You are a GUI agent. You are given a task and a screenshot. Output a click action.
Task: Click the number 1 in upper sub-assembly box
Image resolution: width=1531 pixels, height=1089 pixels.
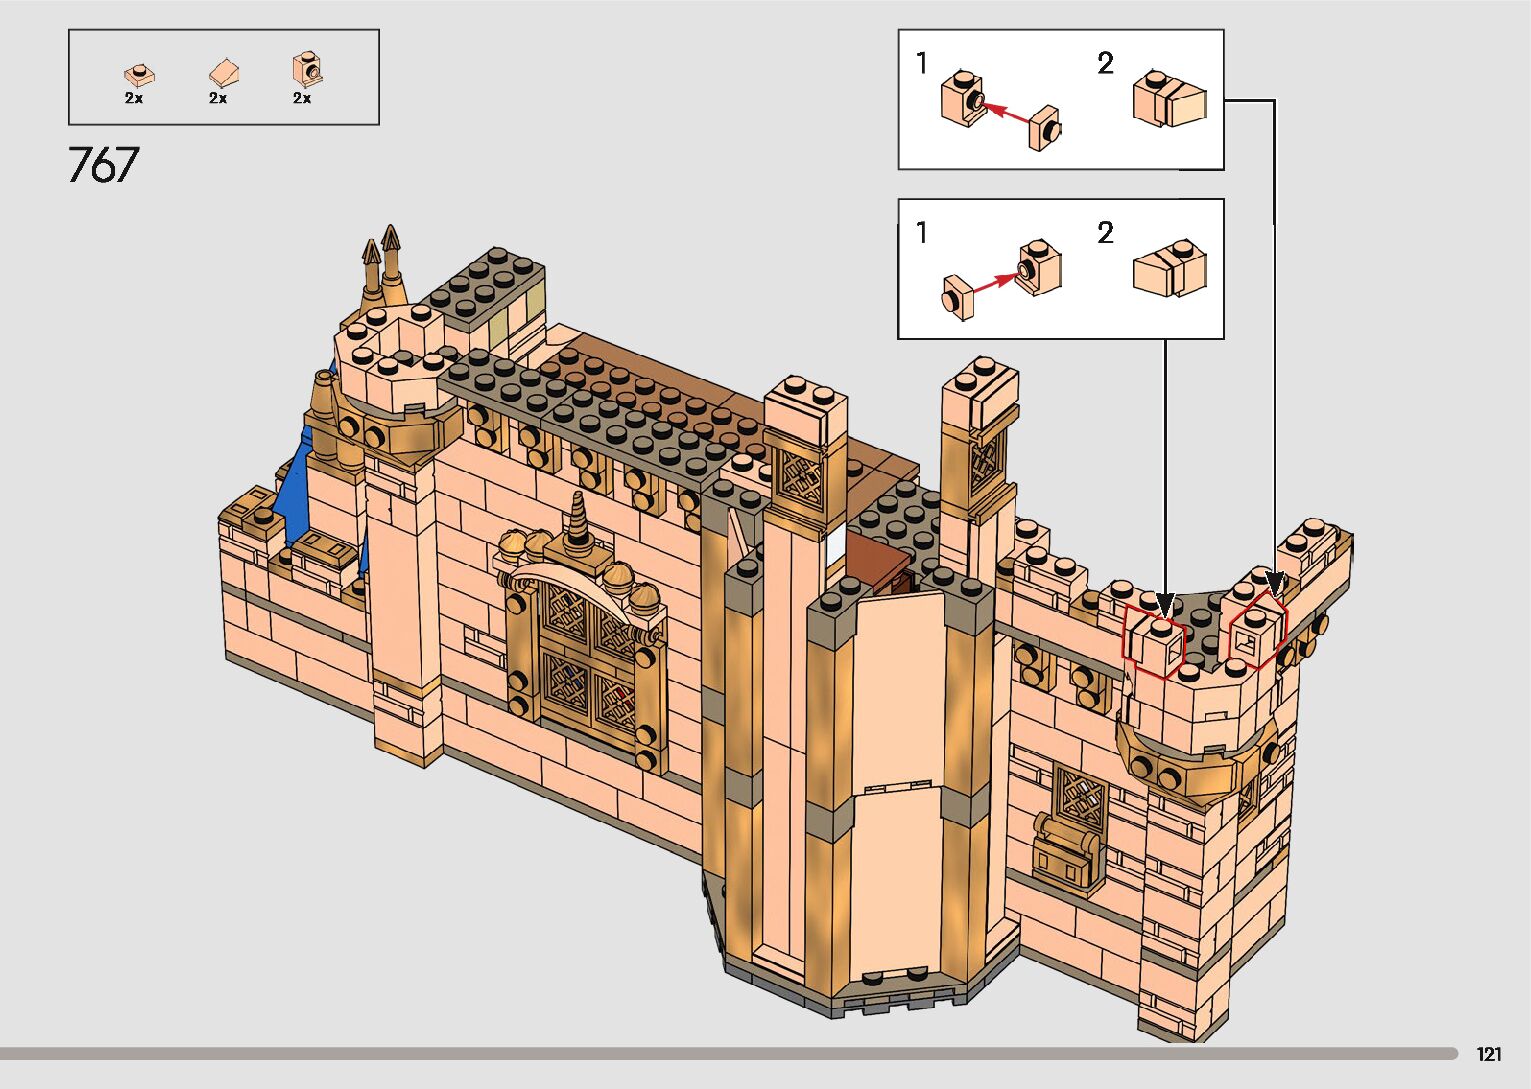921,64
